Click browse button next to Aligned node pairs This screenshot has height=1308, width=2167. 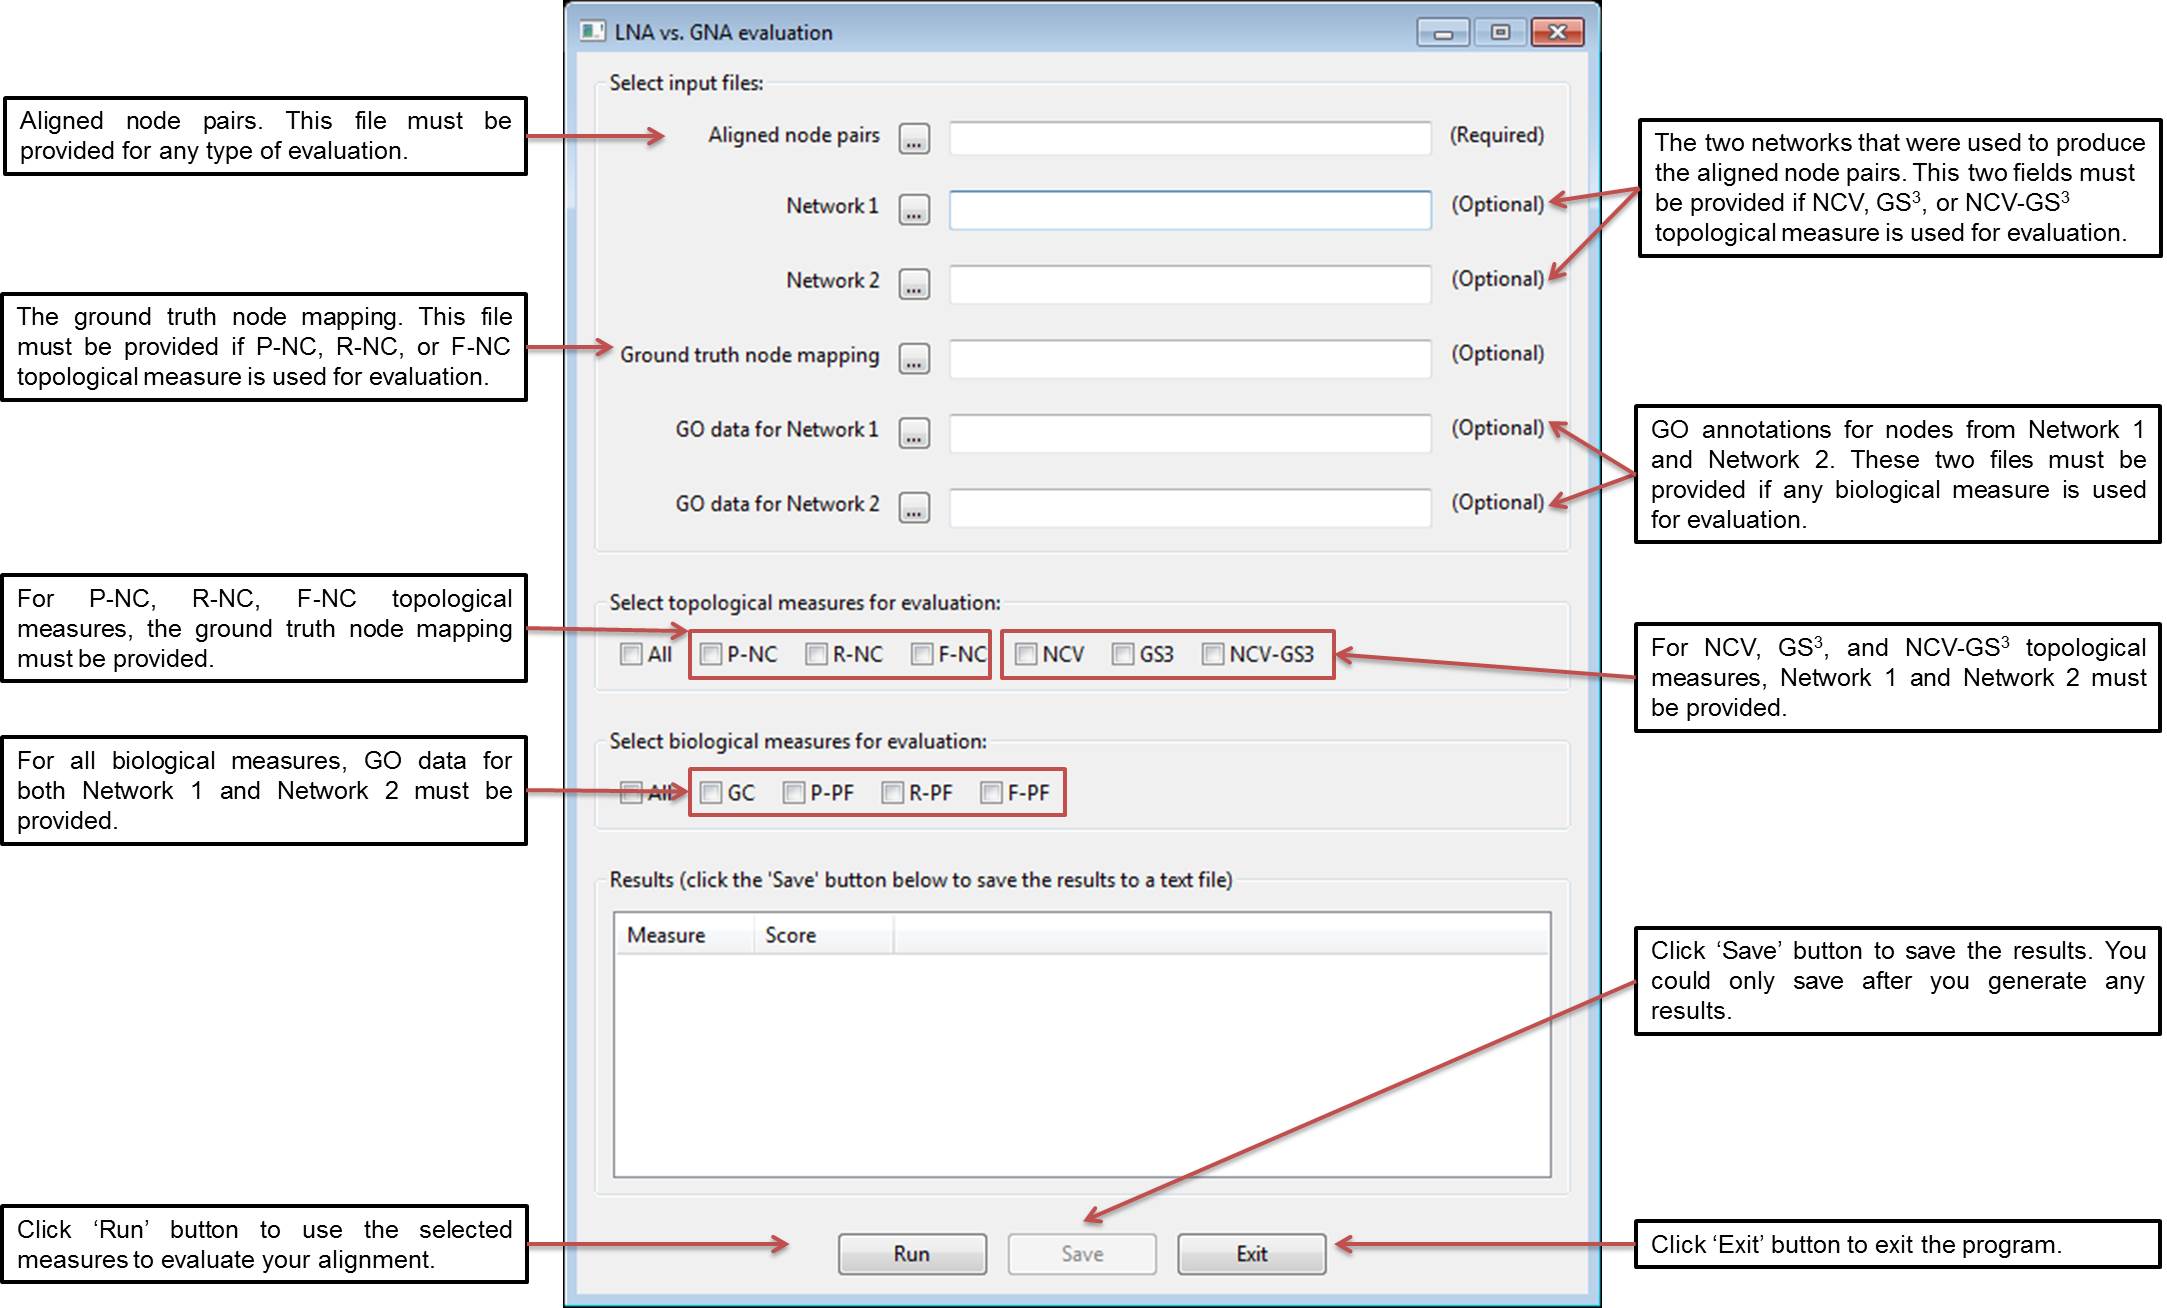914,138
